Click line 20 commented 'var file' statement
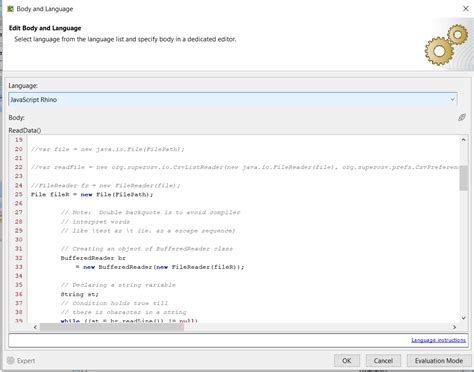This screenshot has height=372, width=474. [x=107, y=149]
